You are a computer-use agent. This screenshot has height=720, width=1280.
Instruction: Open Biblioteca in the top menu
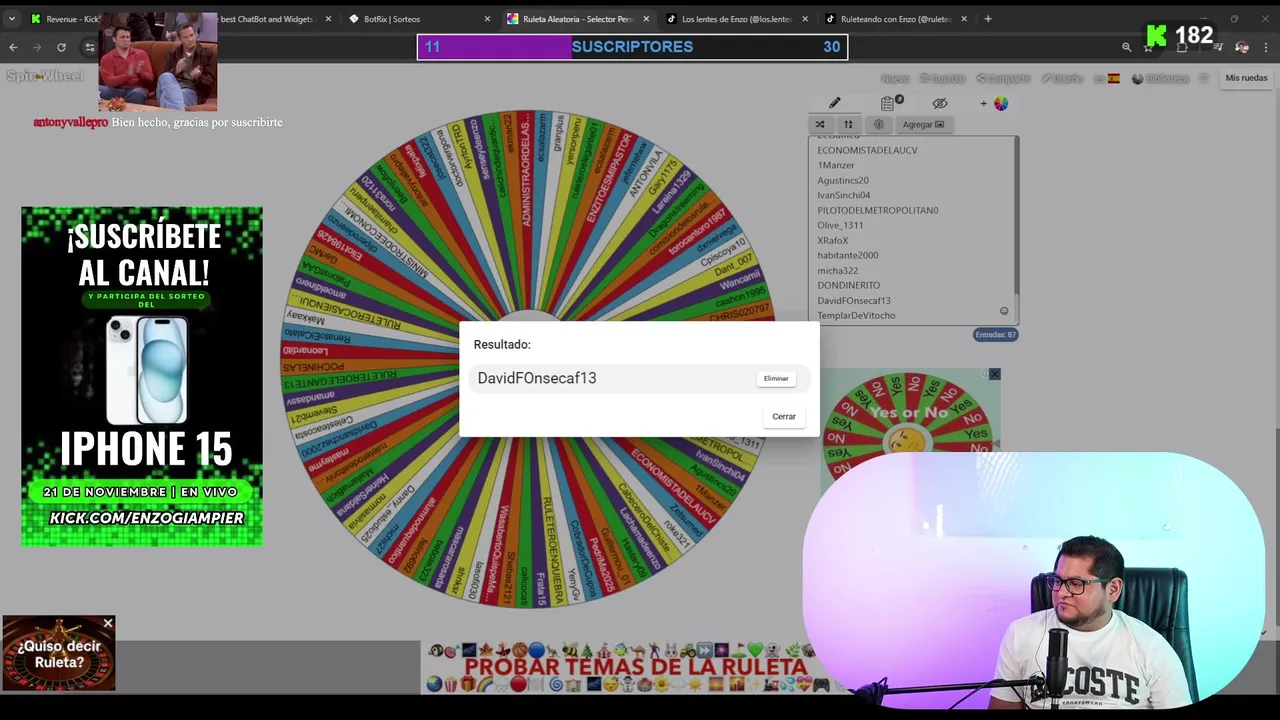tap(1160, 78)
